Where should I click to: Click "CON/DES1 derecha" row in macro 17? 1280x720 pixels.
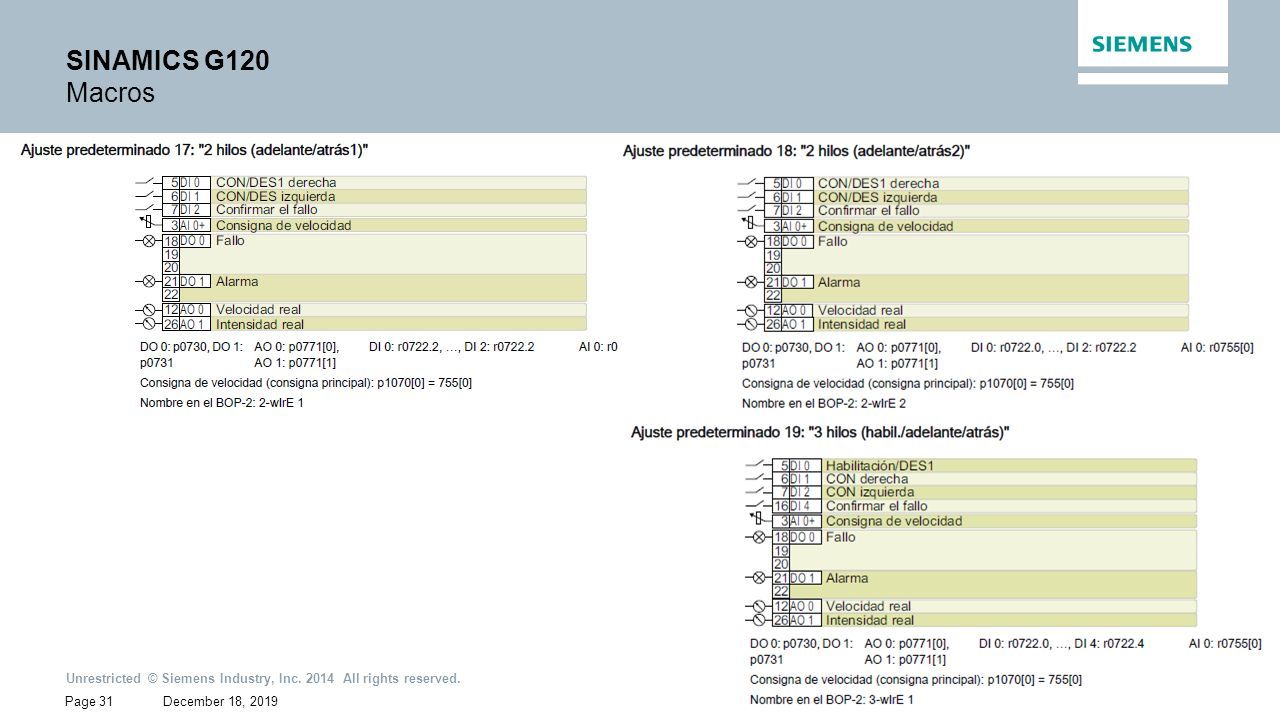click(x=374, y=183)
